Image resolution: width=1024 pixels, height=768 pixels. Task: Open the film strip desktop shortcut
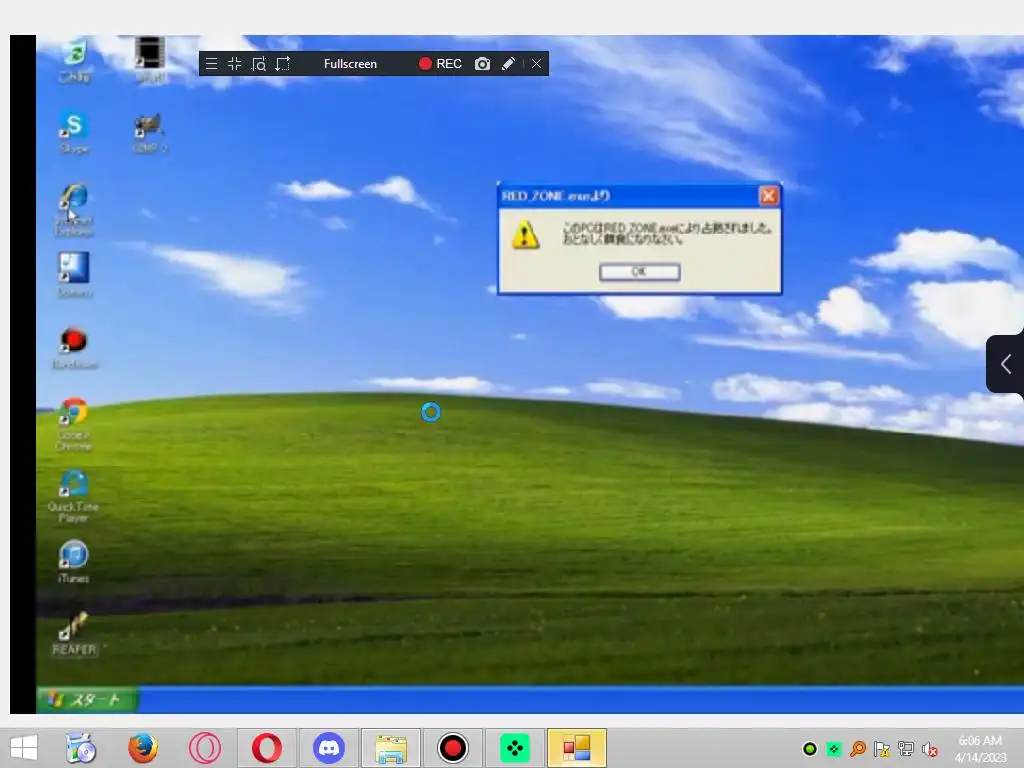(150, 60)
